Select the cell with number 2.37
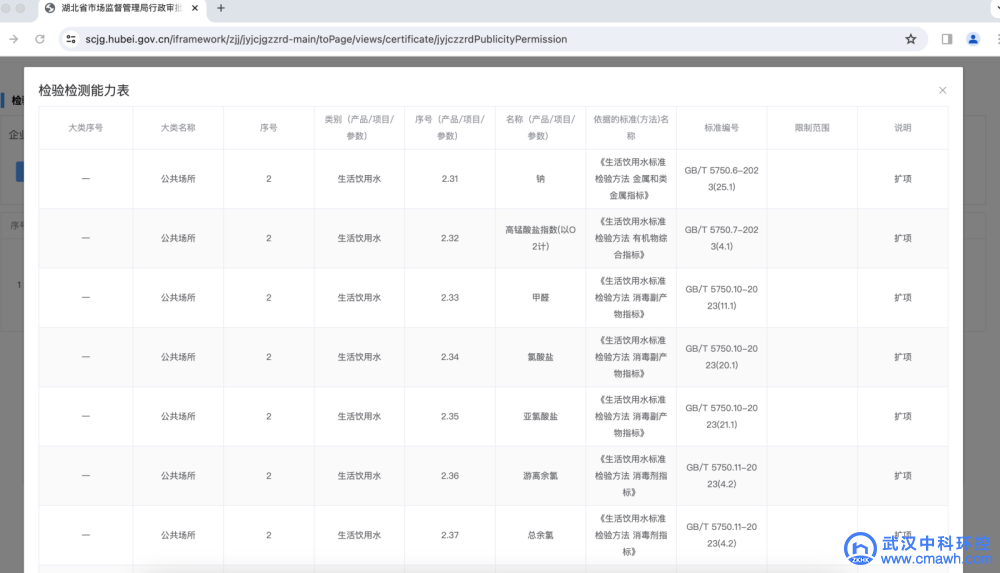 pyautogui.click(x=450, y=535)
